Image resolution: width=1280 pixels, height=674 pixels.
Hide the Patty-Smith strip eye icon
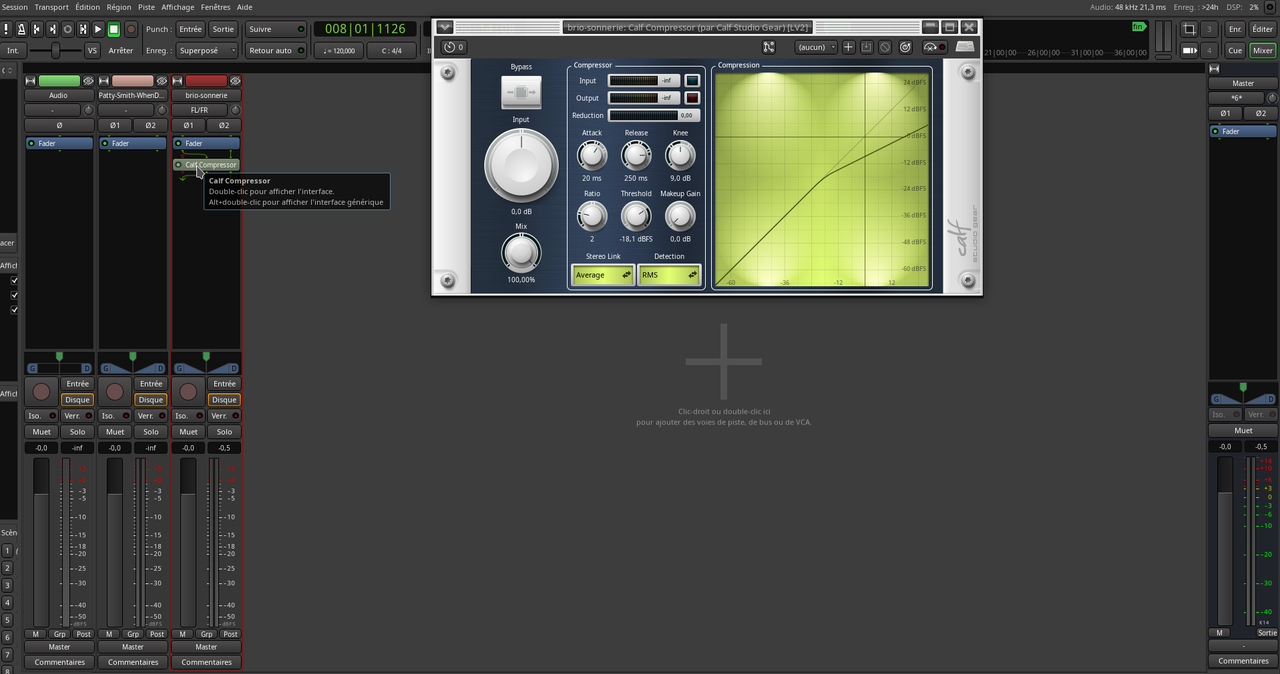162,80
